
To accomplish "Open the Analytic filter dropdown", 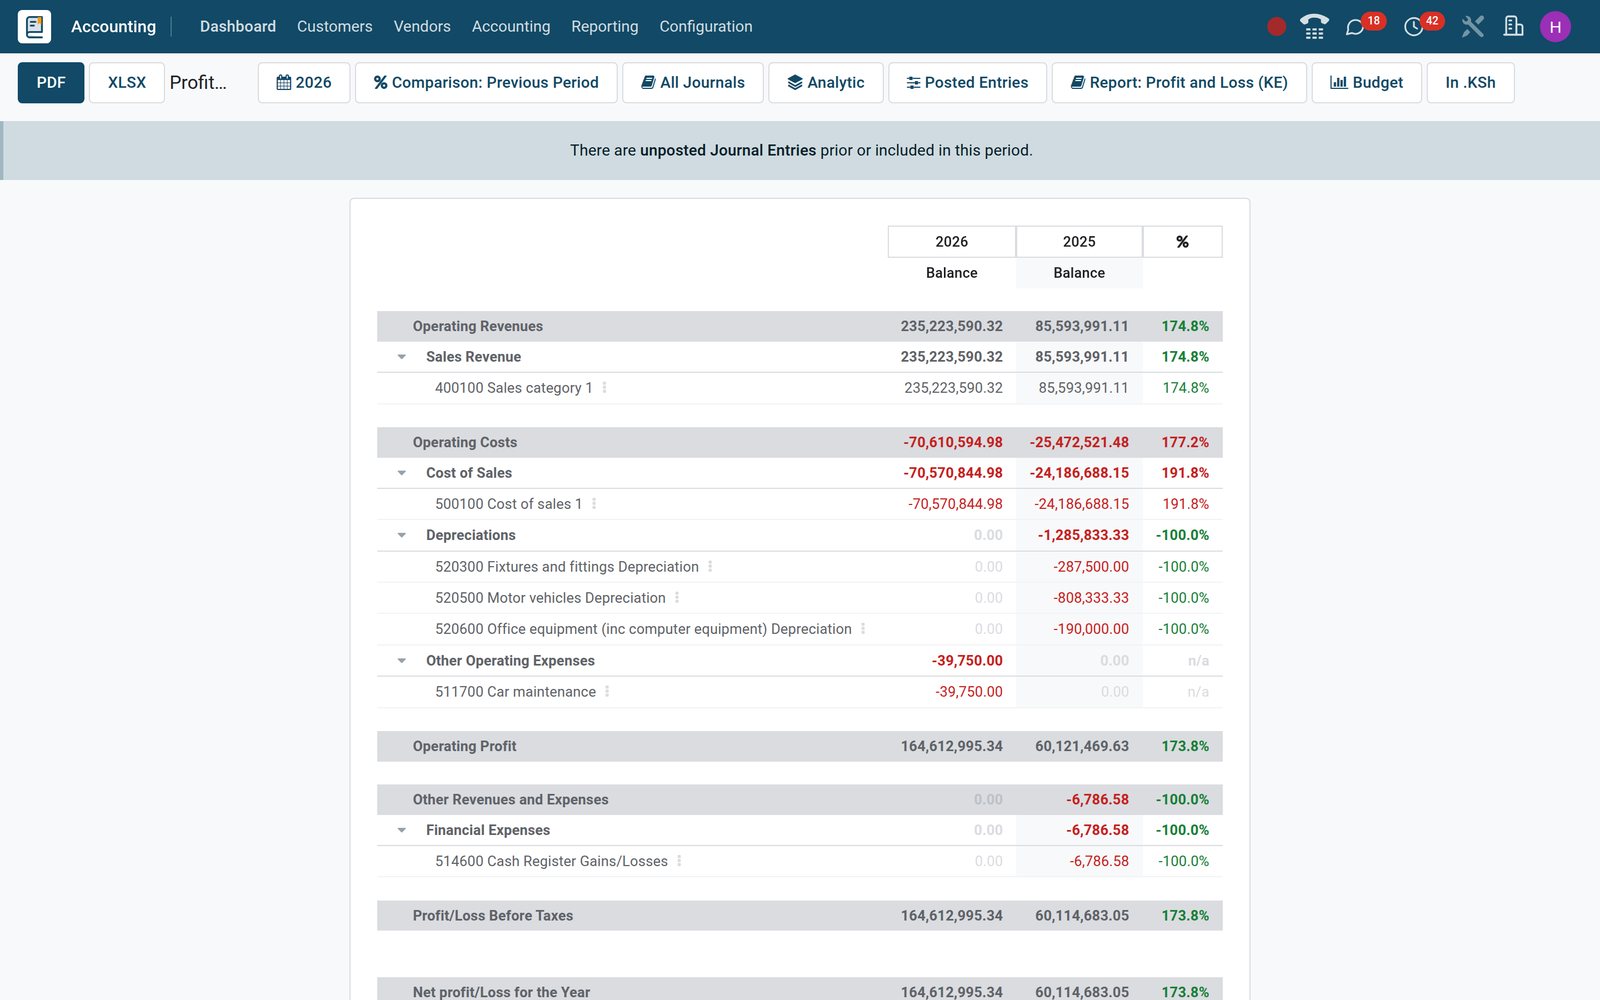I will [826, 83].
